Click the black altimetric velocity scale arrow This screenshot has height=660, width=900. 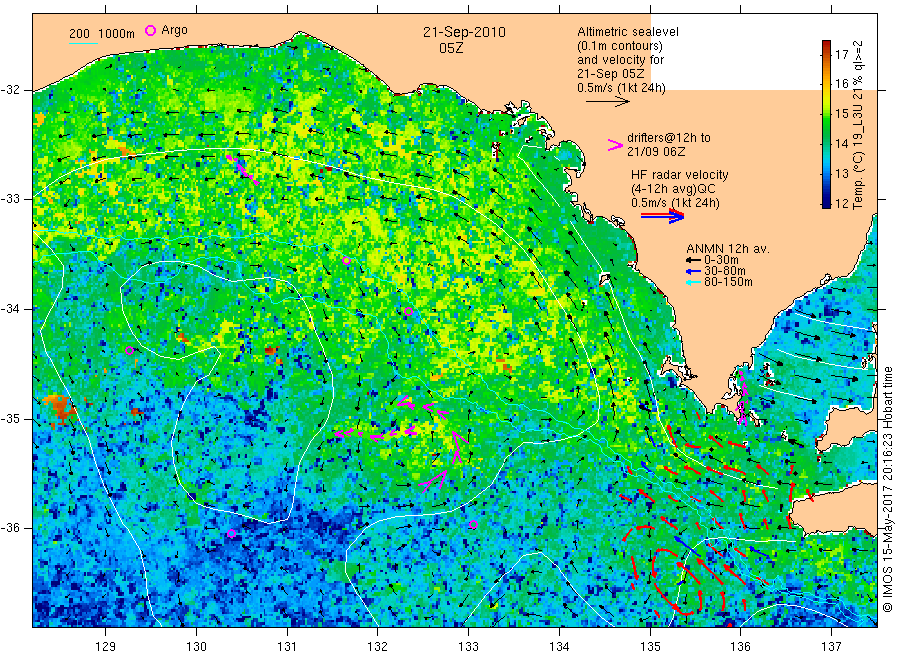[x=608, y=102]
